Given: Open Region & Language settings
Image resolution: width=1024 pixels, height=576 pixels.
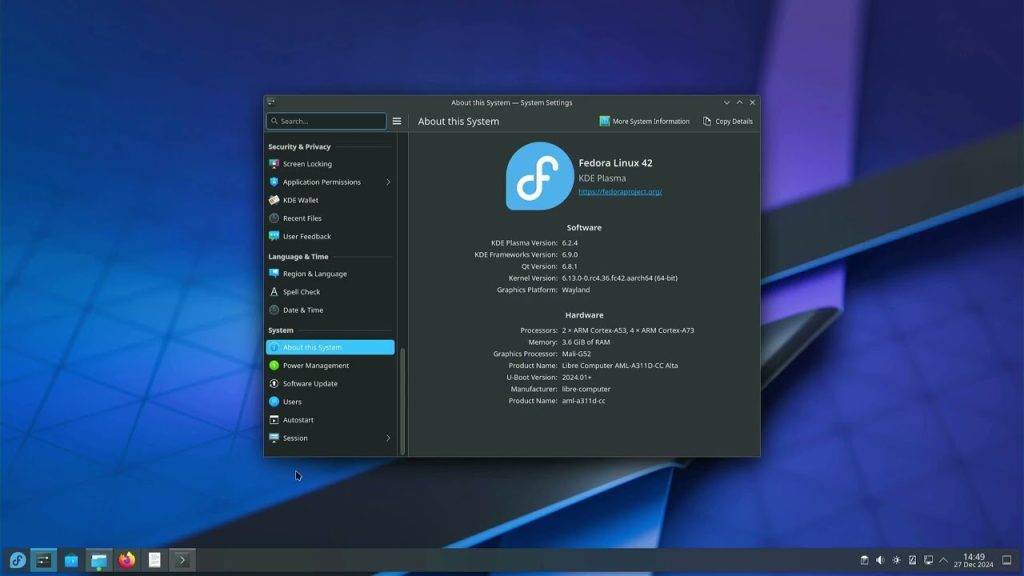Looking at the screenshot, I should (330, 274).
